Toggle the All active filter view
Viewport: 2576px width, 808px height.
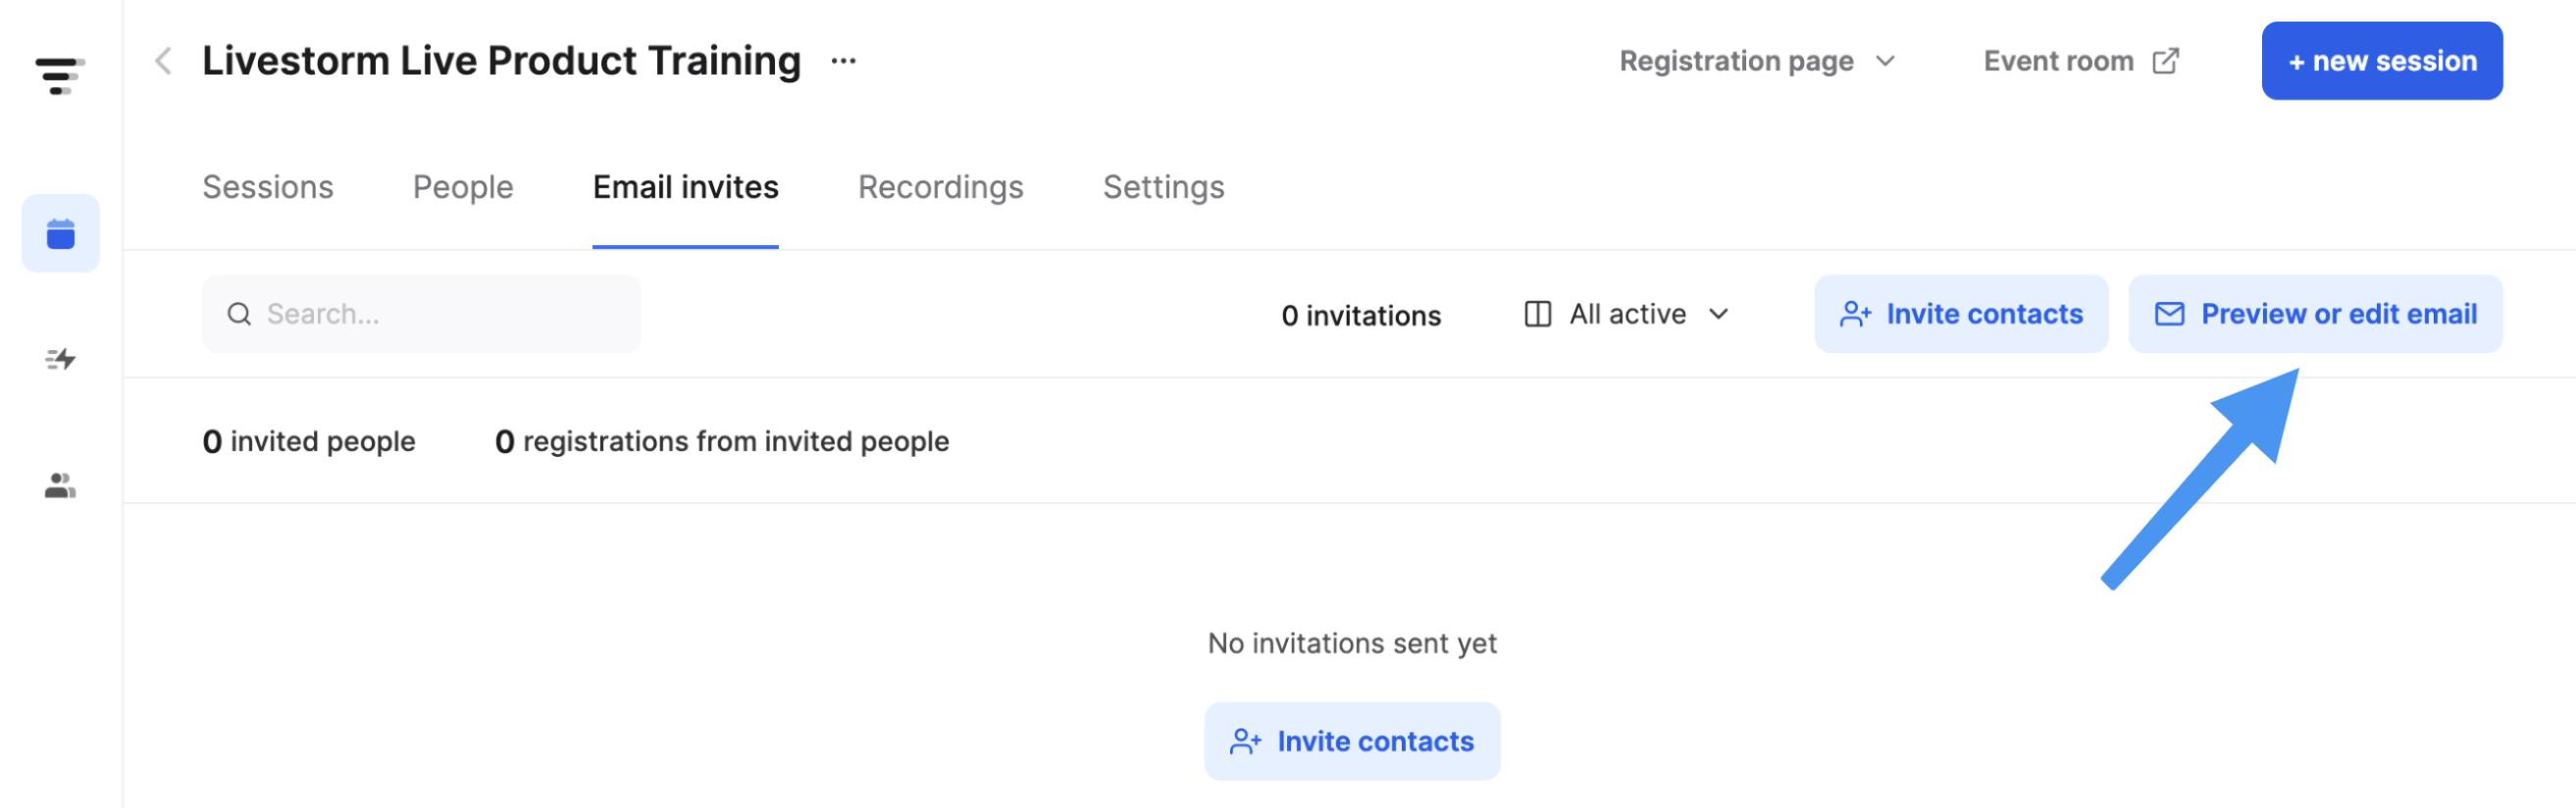point(1625,313)
